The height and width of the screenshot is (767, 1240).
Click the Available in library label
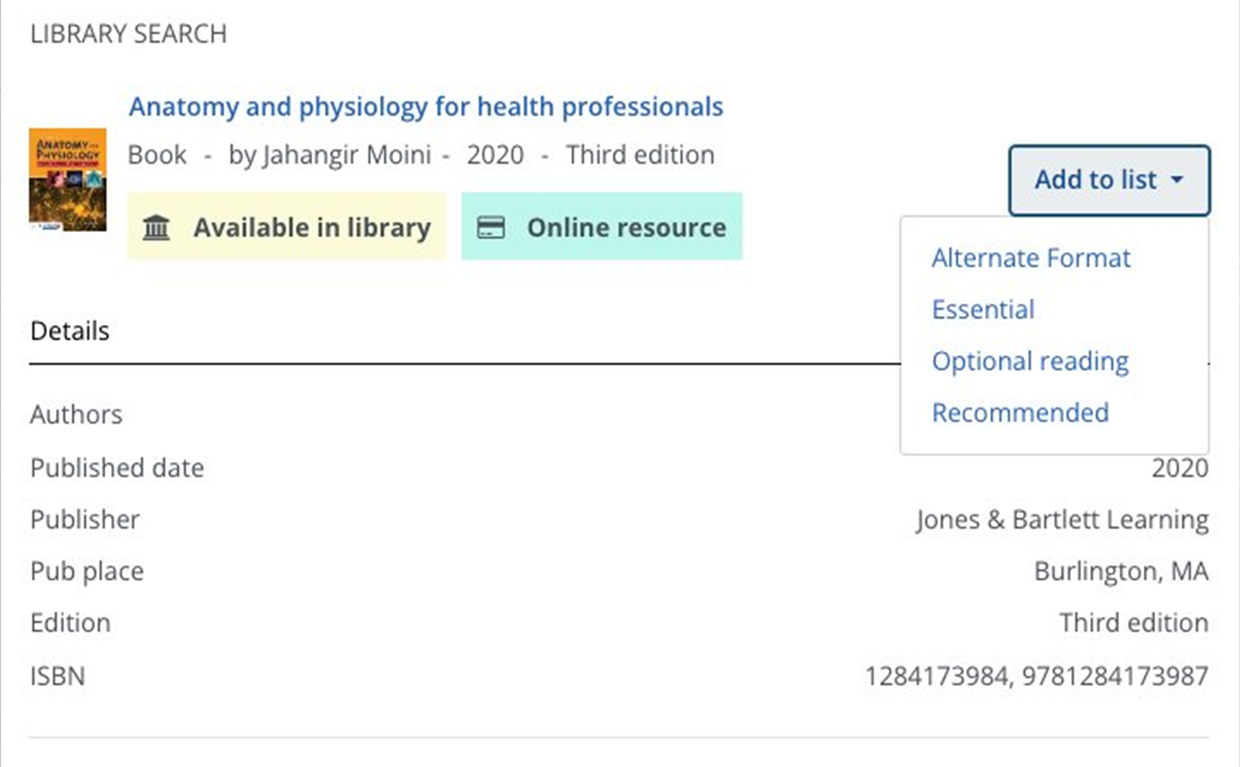[x=311, y=228]
